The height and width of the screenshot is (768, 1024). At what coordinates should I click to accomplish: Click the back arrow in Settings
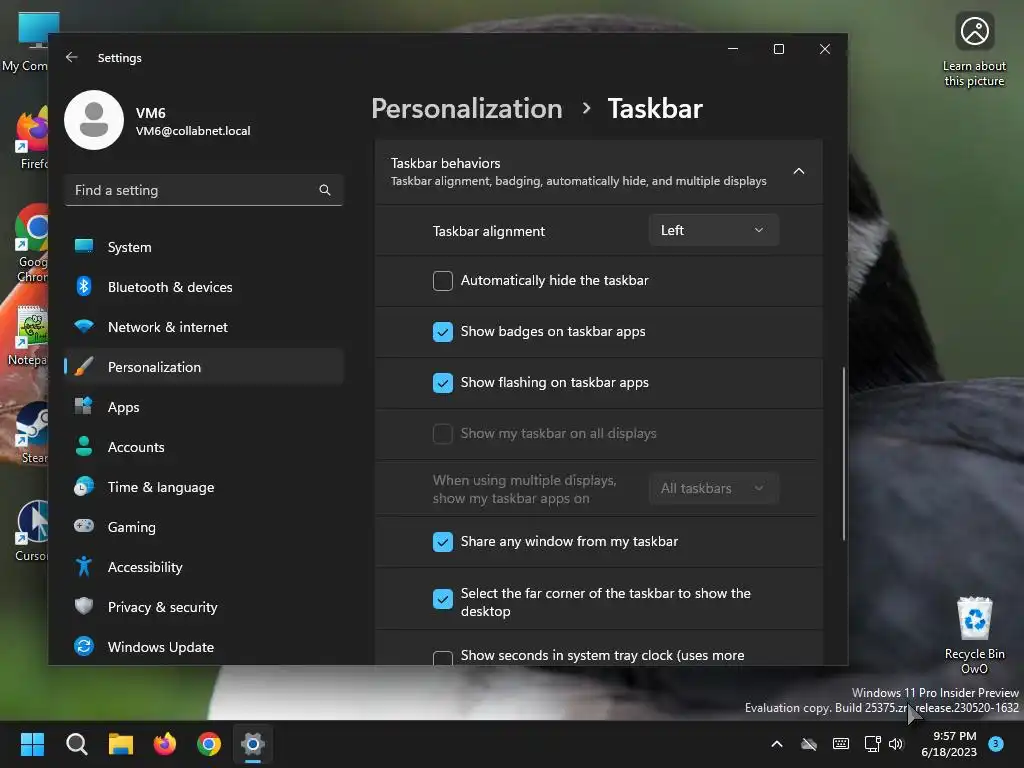point(72,57)
